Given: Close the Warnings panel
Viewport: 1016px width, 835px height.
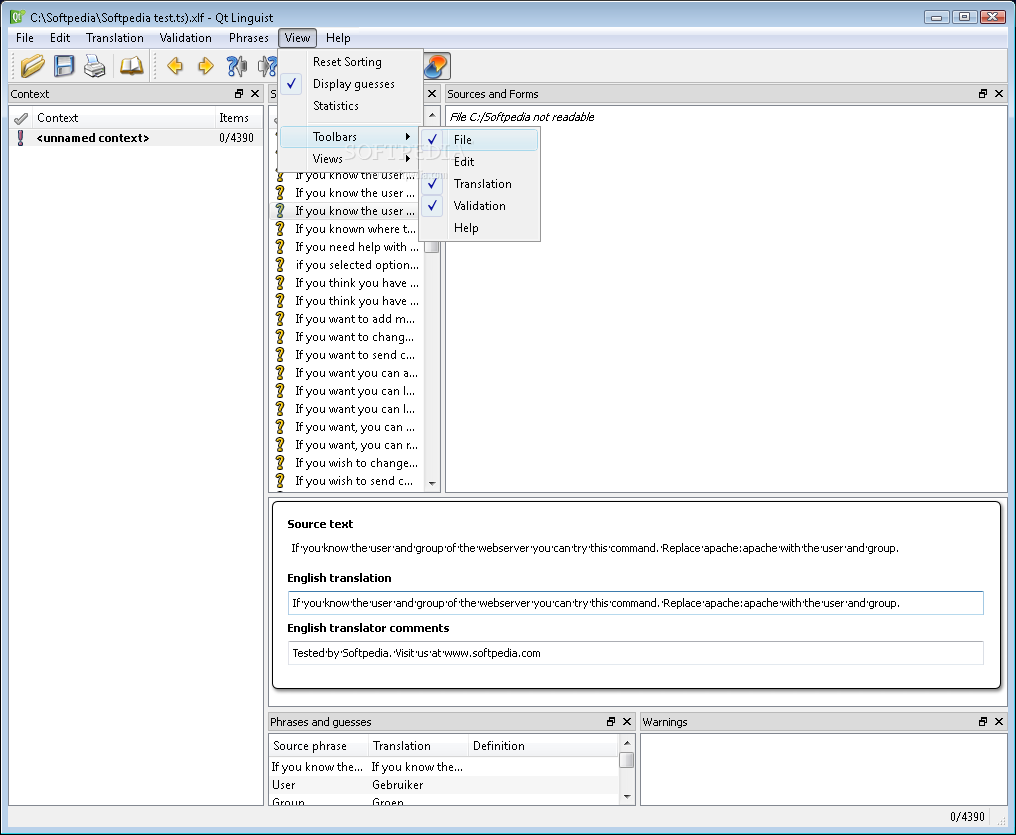Looking at the screenshot, I should [999, 721].
